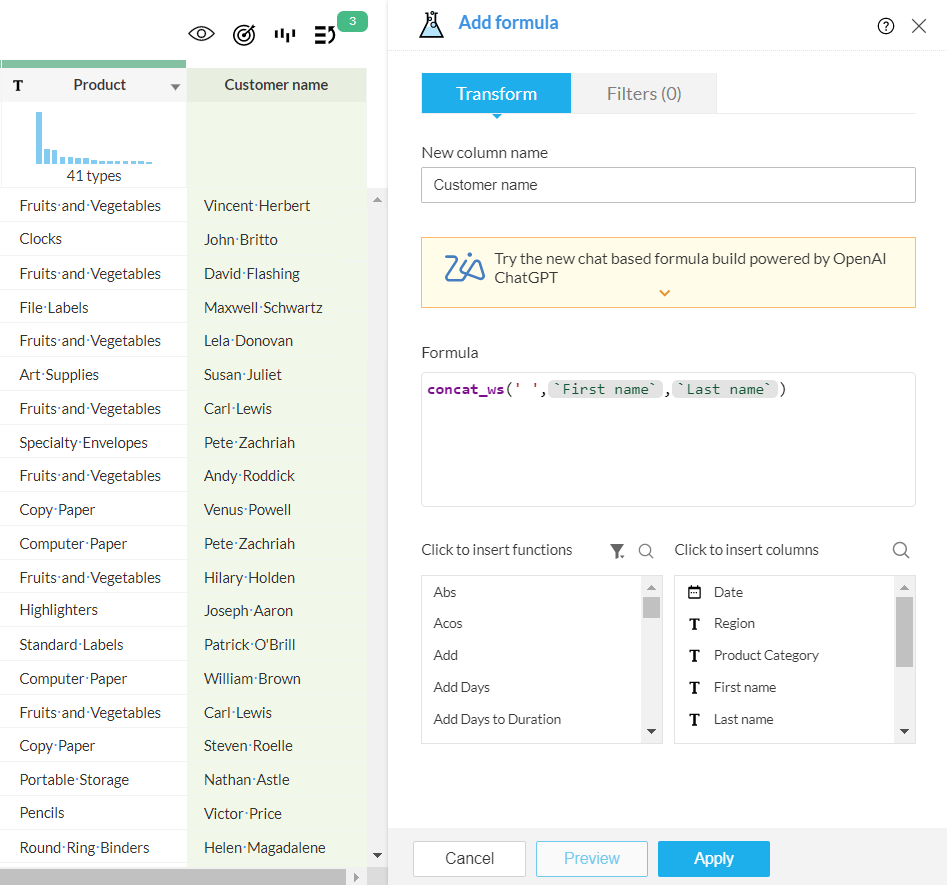
Task: Click the Apply button
Action: (x=713, y=858)
